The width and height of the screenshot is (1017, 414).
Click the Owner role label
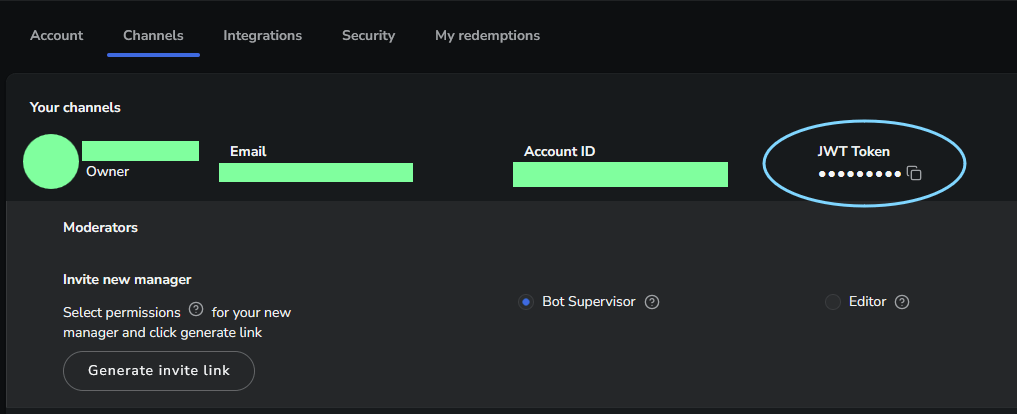coord(108,172)
